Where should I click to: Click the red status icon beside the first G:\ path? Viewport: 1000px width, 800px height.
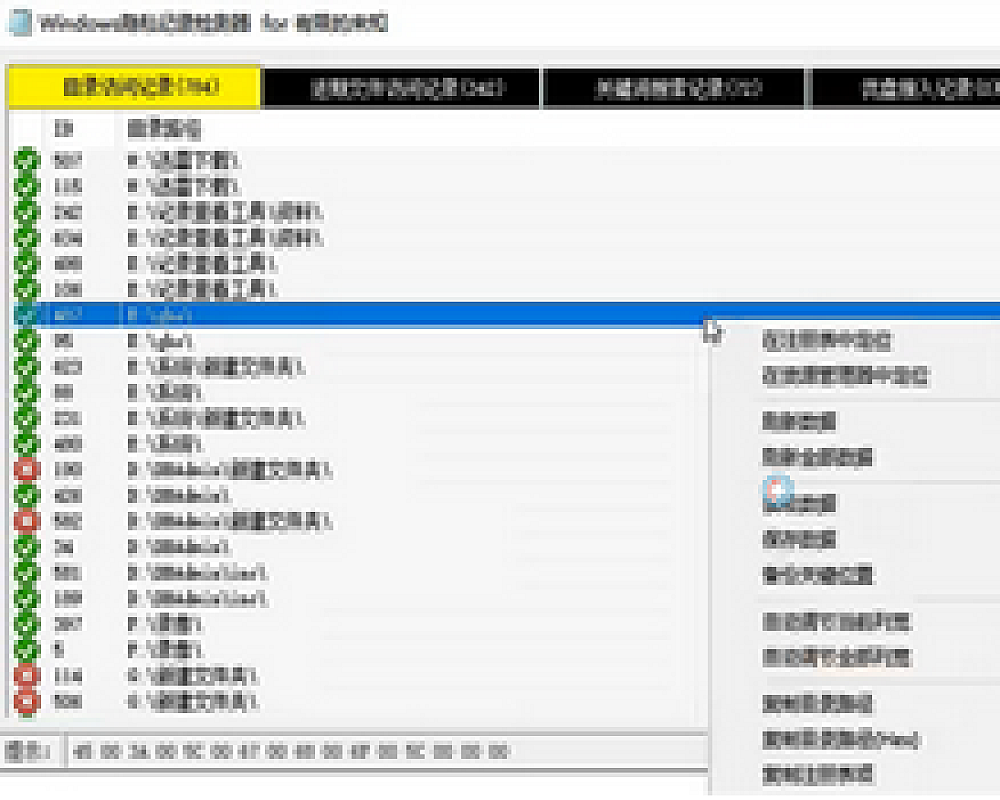click(x=26, y=676)
